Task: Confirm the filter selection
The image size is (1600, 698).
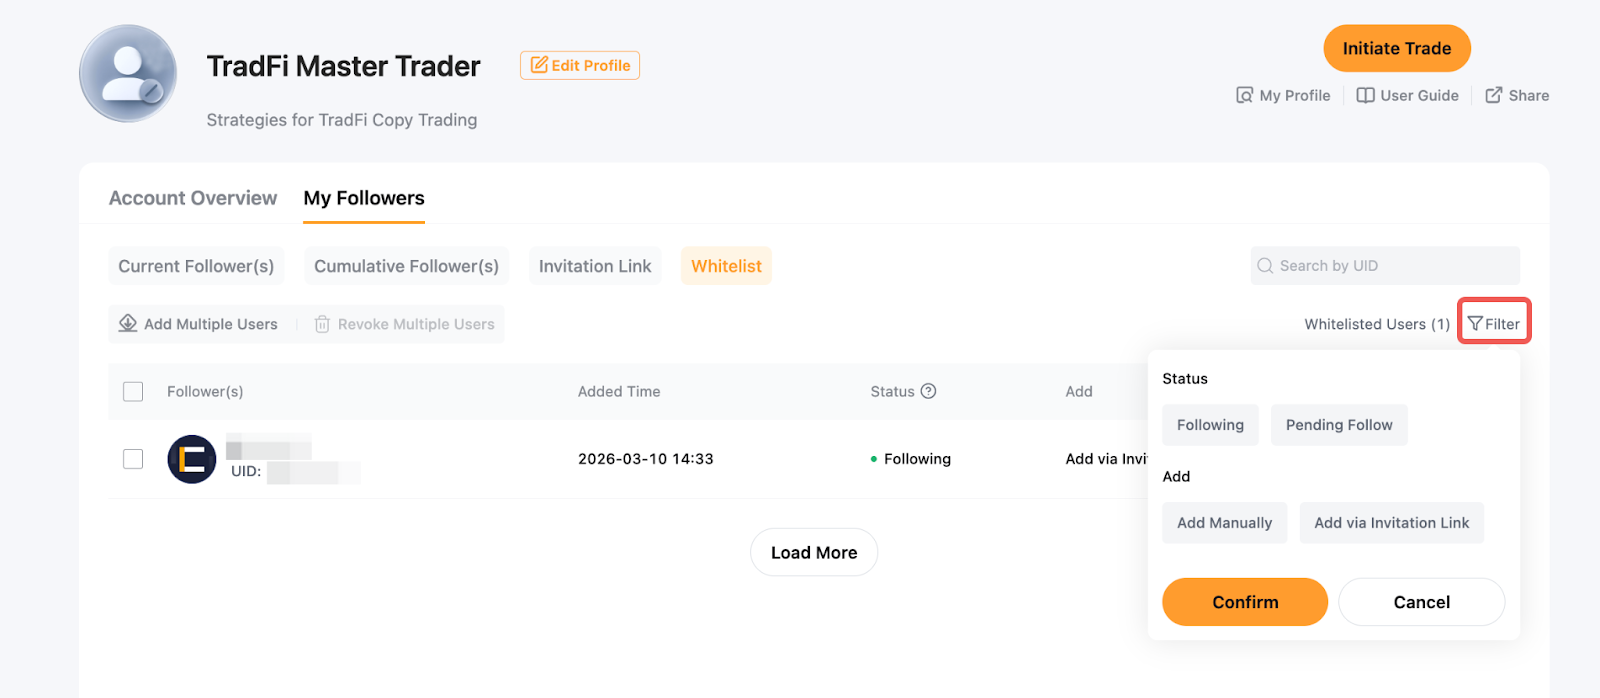Action: point(1244,602)
